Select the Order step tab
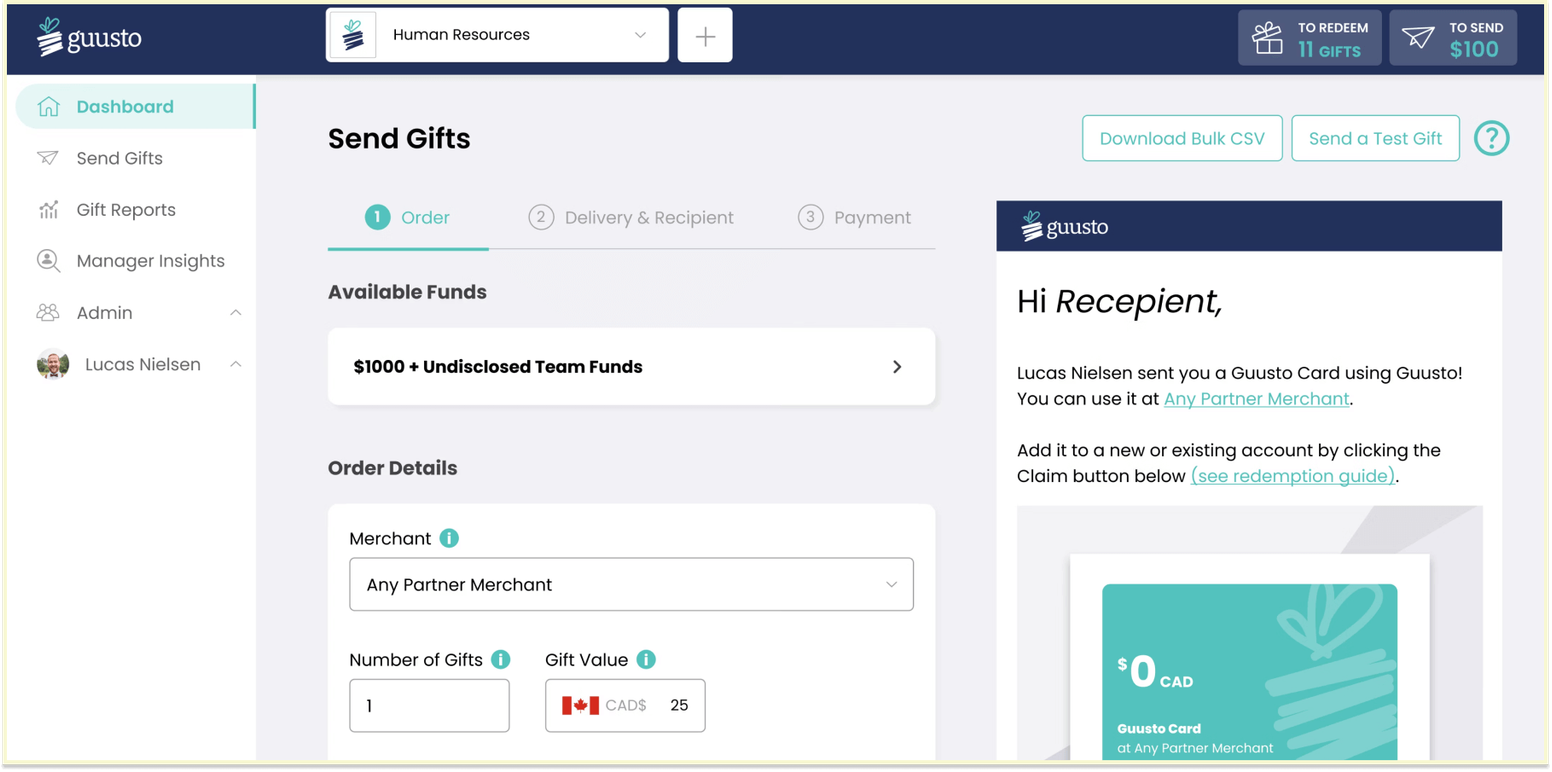 pyautogui.click(x=408, y=218)
